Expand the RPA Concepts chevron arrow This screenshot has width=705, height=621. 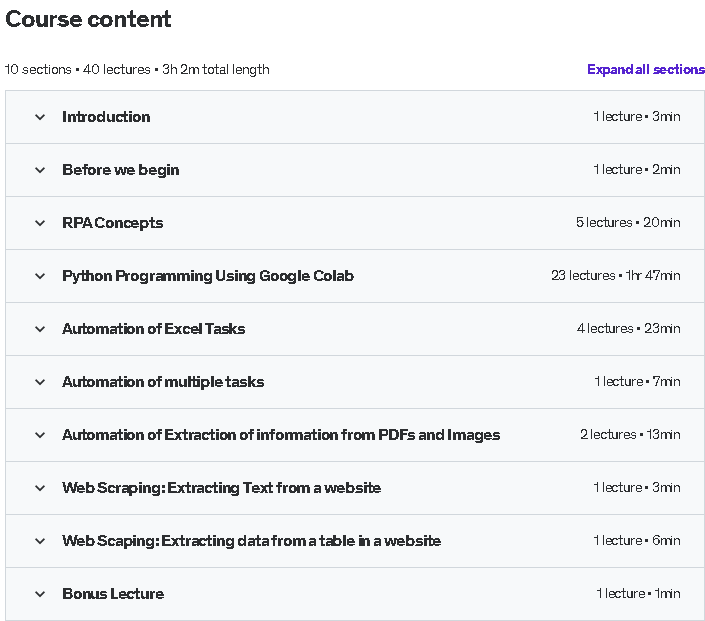pyautogui.click(x=40, y=223)
